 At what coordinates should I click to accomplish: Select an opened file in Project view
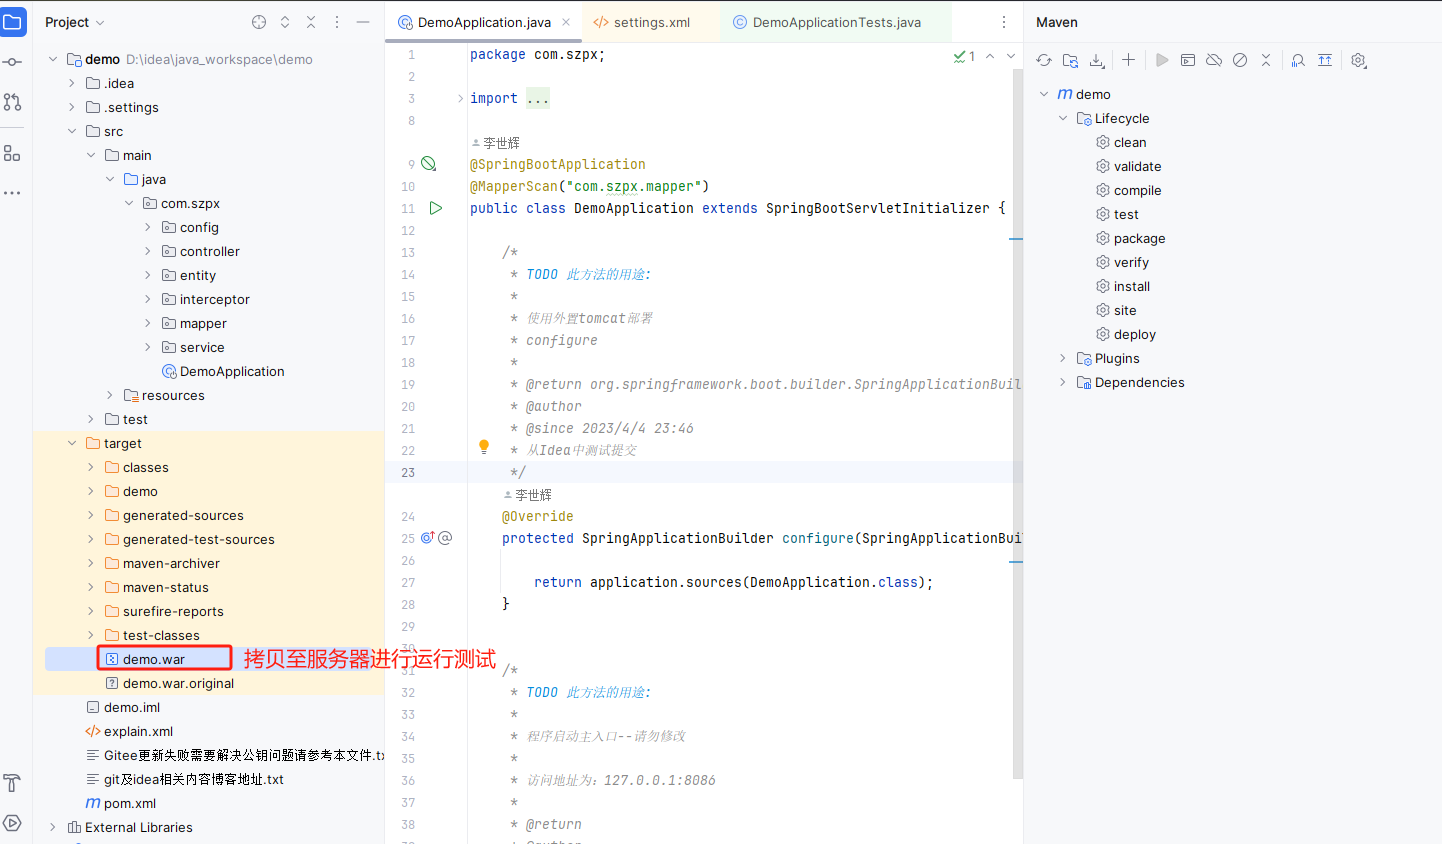tap(259, 21)
